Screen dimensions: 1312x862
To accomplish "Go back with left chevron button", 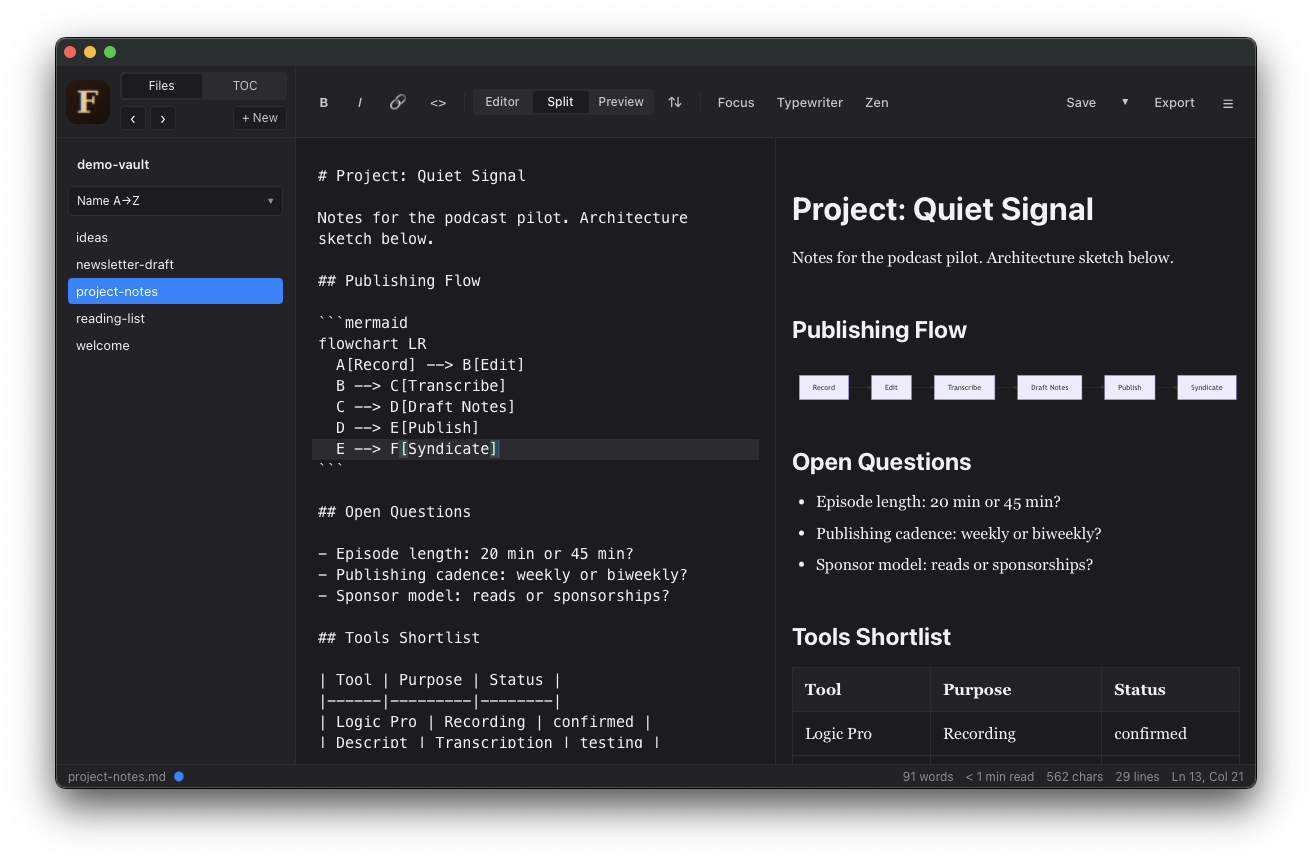I will [x=133, y=118].
